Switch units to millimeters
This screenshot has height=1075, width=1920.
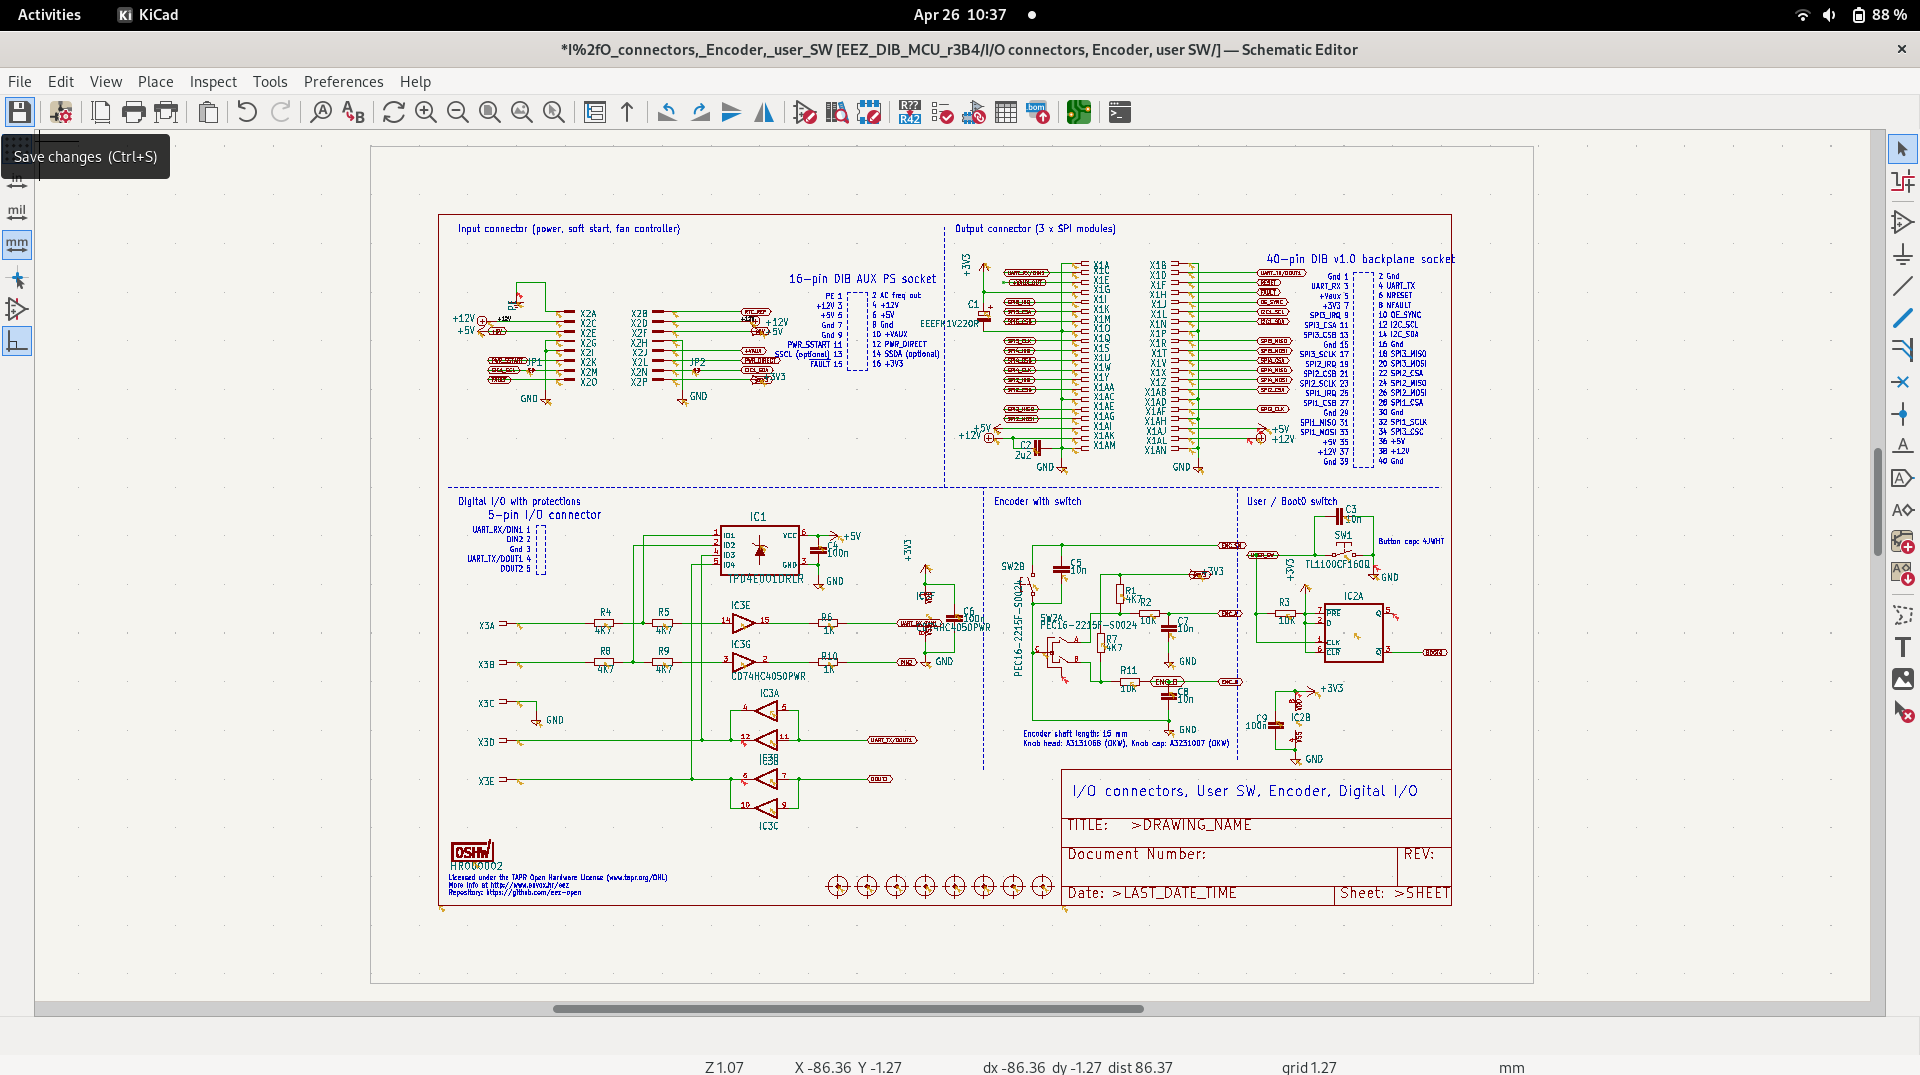click(x=17, y=244)
